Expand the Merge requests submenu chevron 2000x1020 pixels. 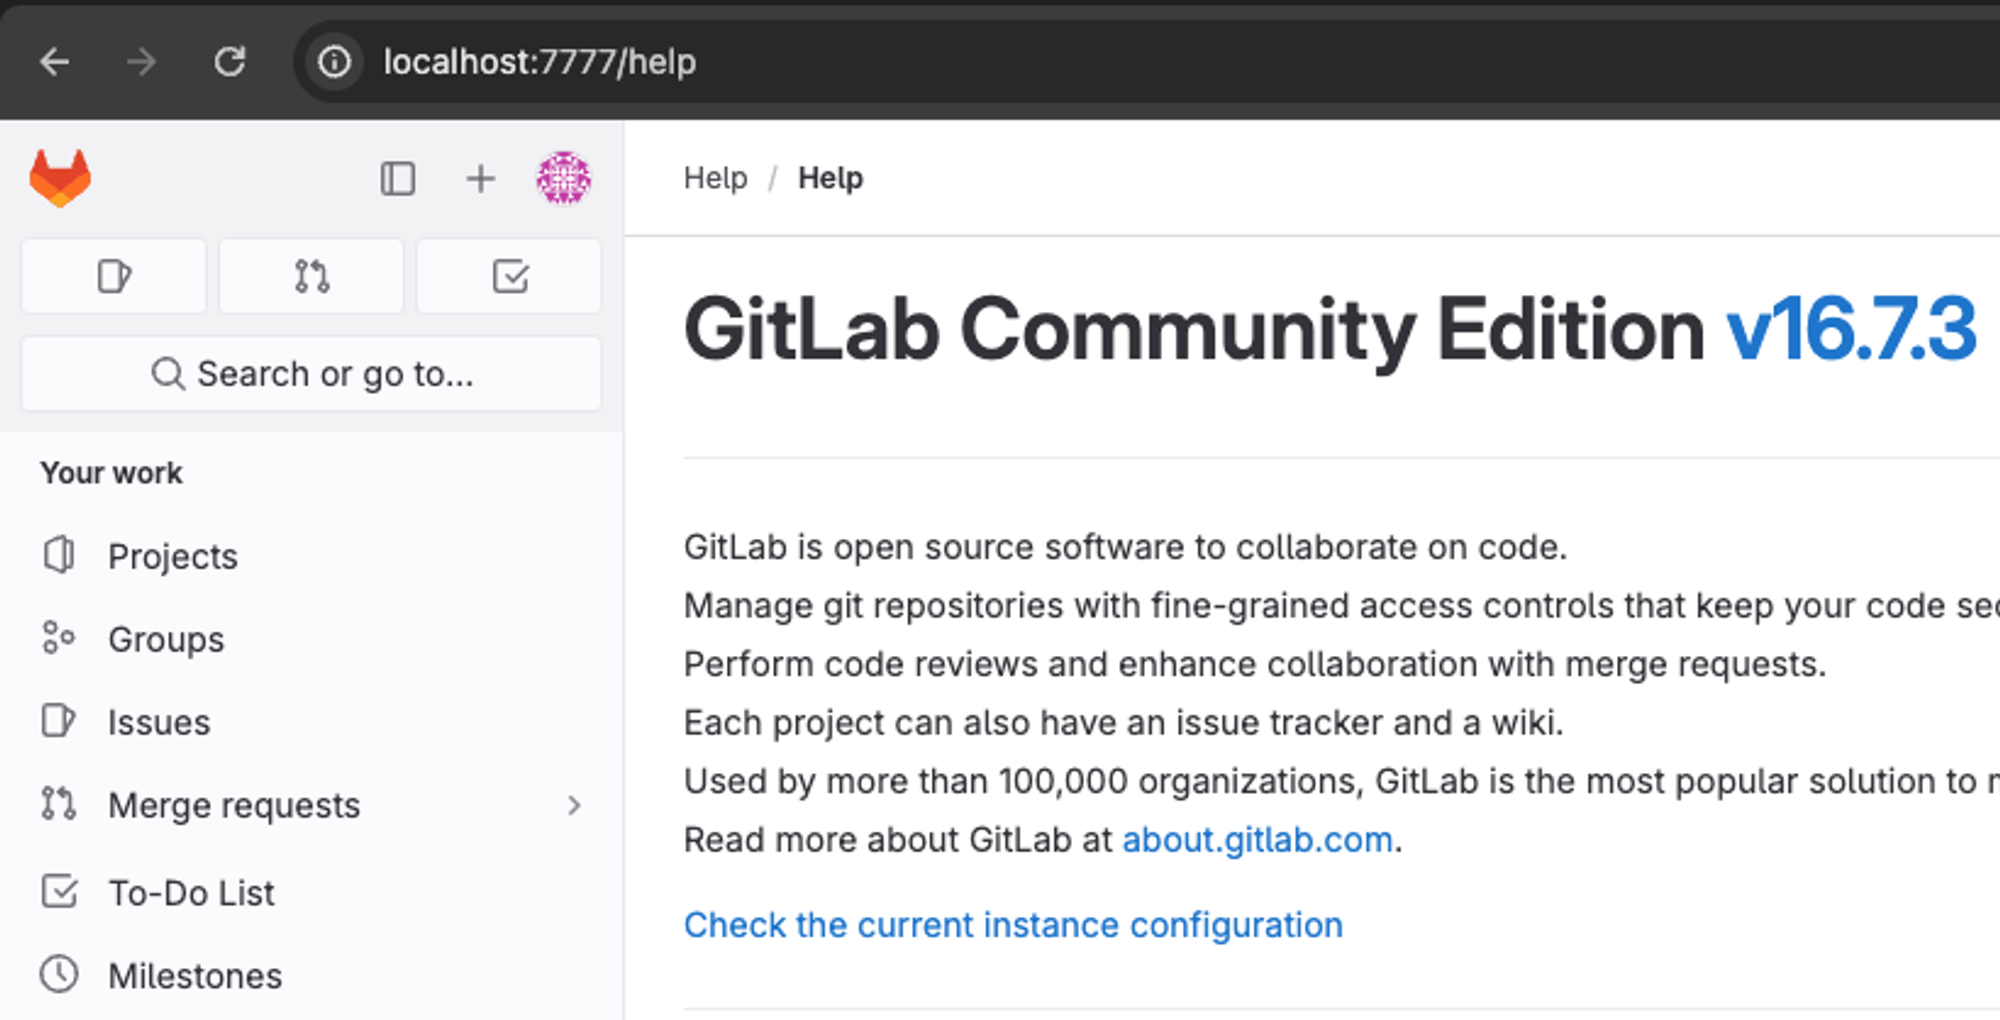pyautogui.click(x=574, y=805)
